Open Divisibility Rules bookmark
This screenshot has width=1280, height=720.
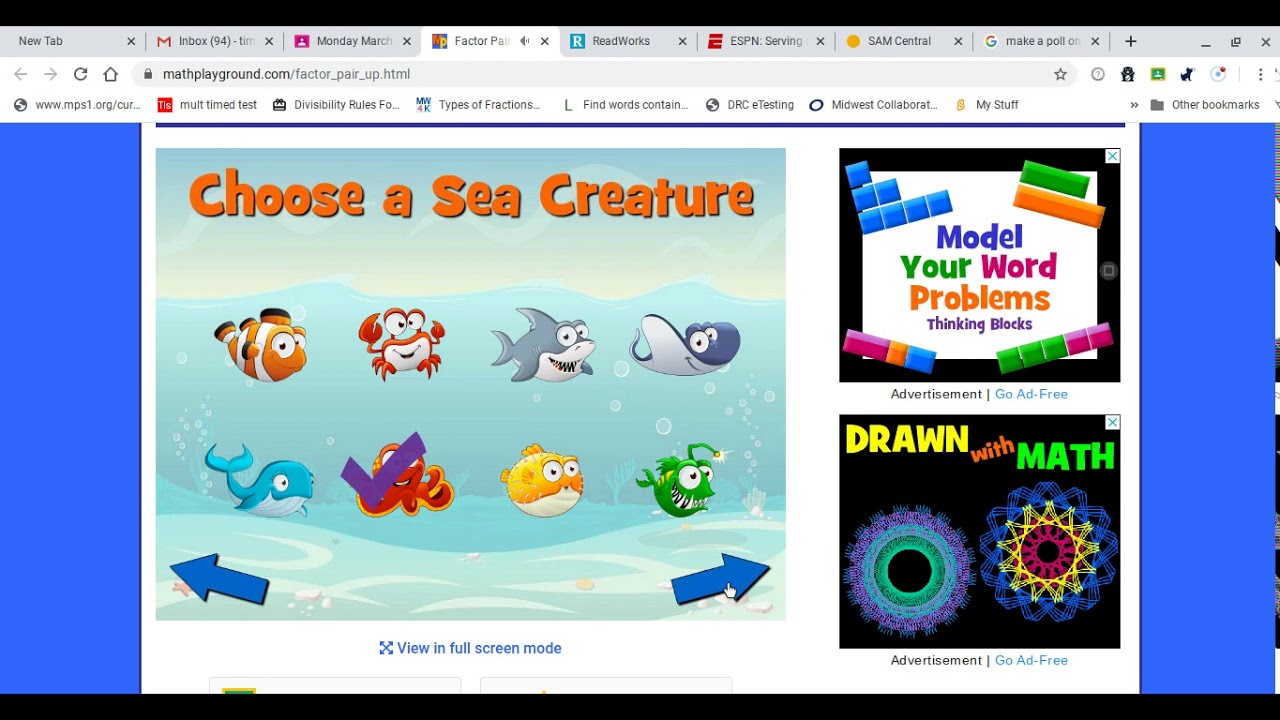[x=335, y=104]
